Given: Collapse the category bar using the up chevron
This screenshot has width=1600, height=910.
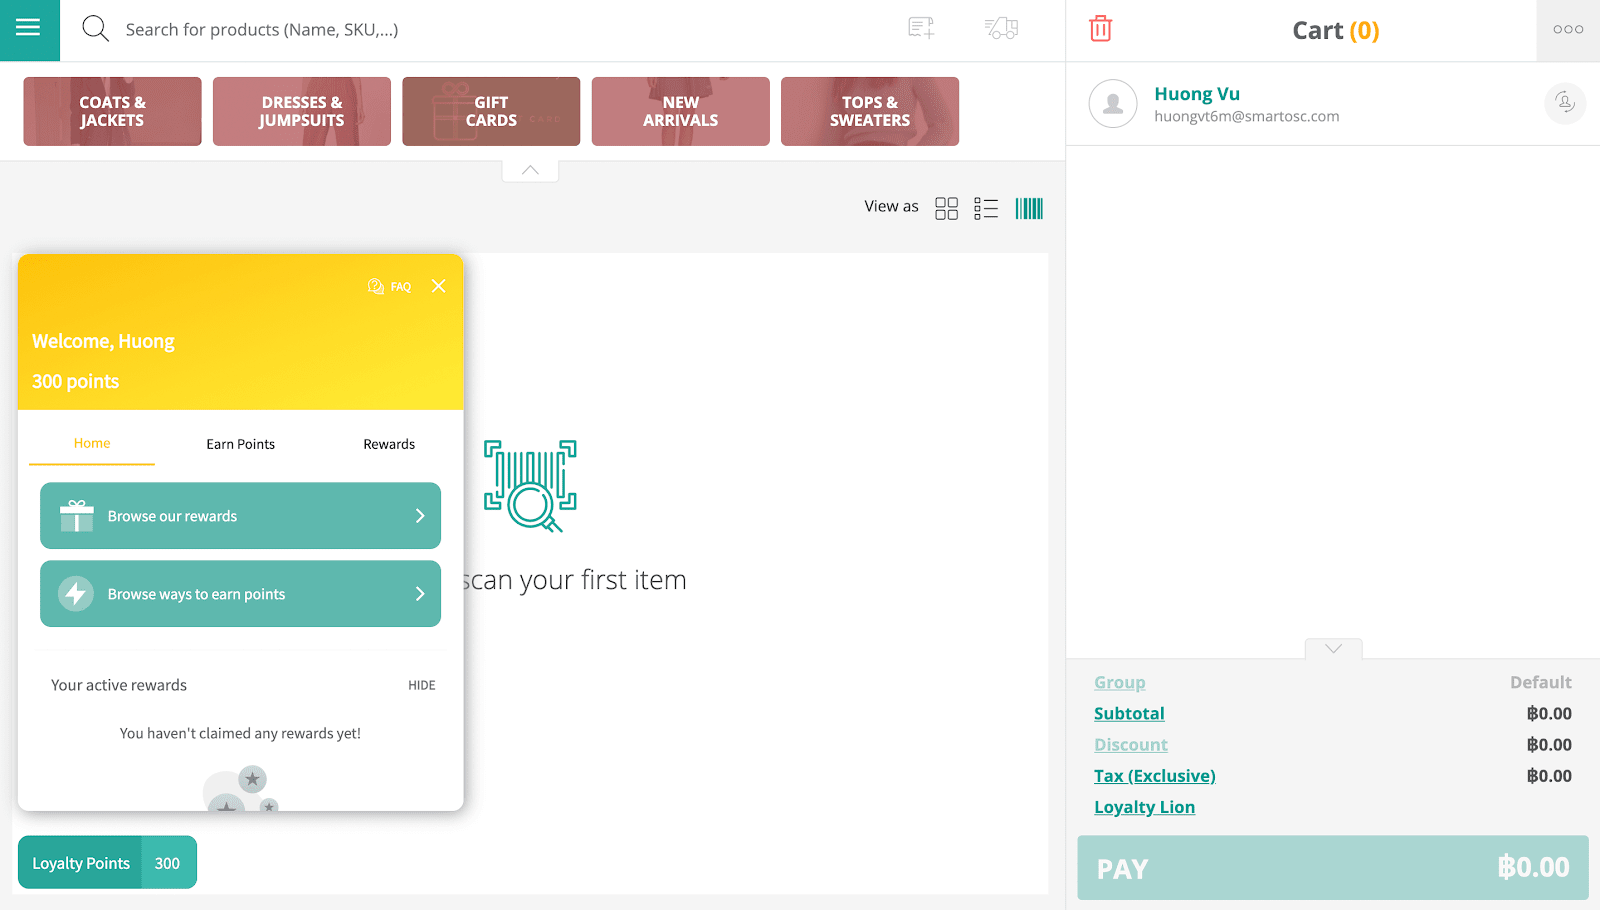Looking at the screenshot, I should click(x=530, y=171).
